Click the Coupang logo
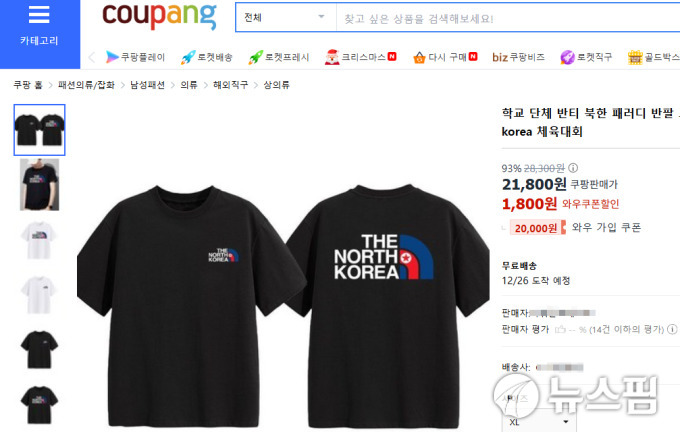The height and width of the screenshot is (432, 680). click(x=159, y=16)
